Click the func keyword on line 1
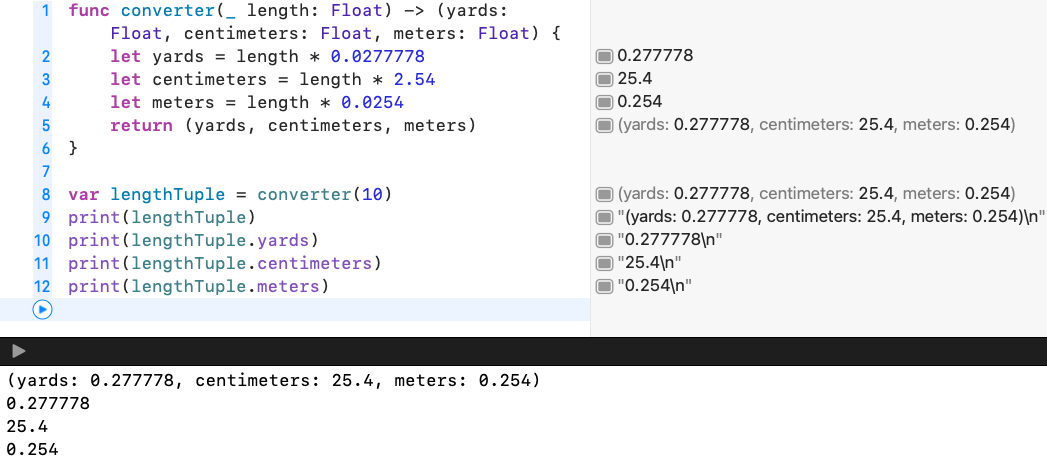 click(89, 11)
